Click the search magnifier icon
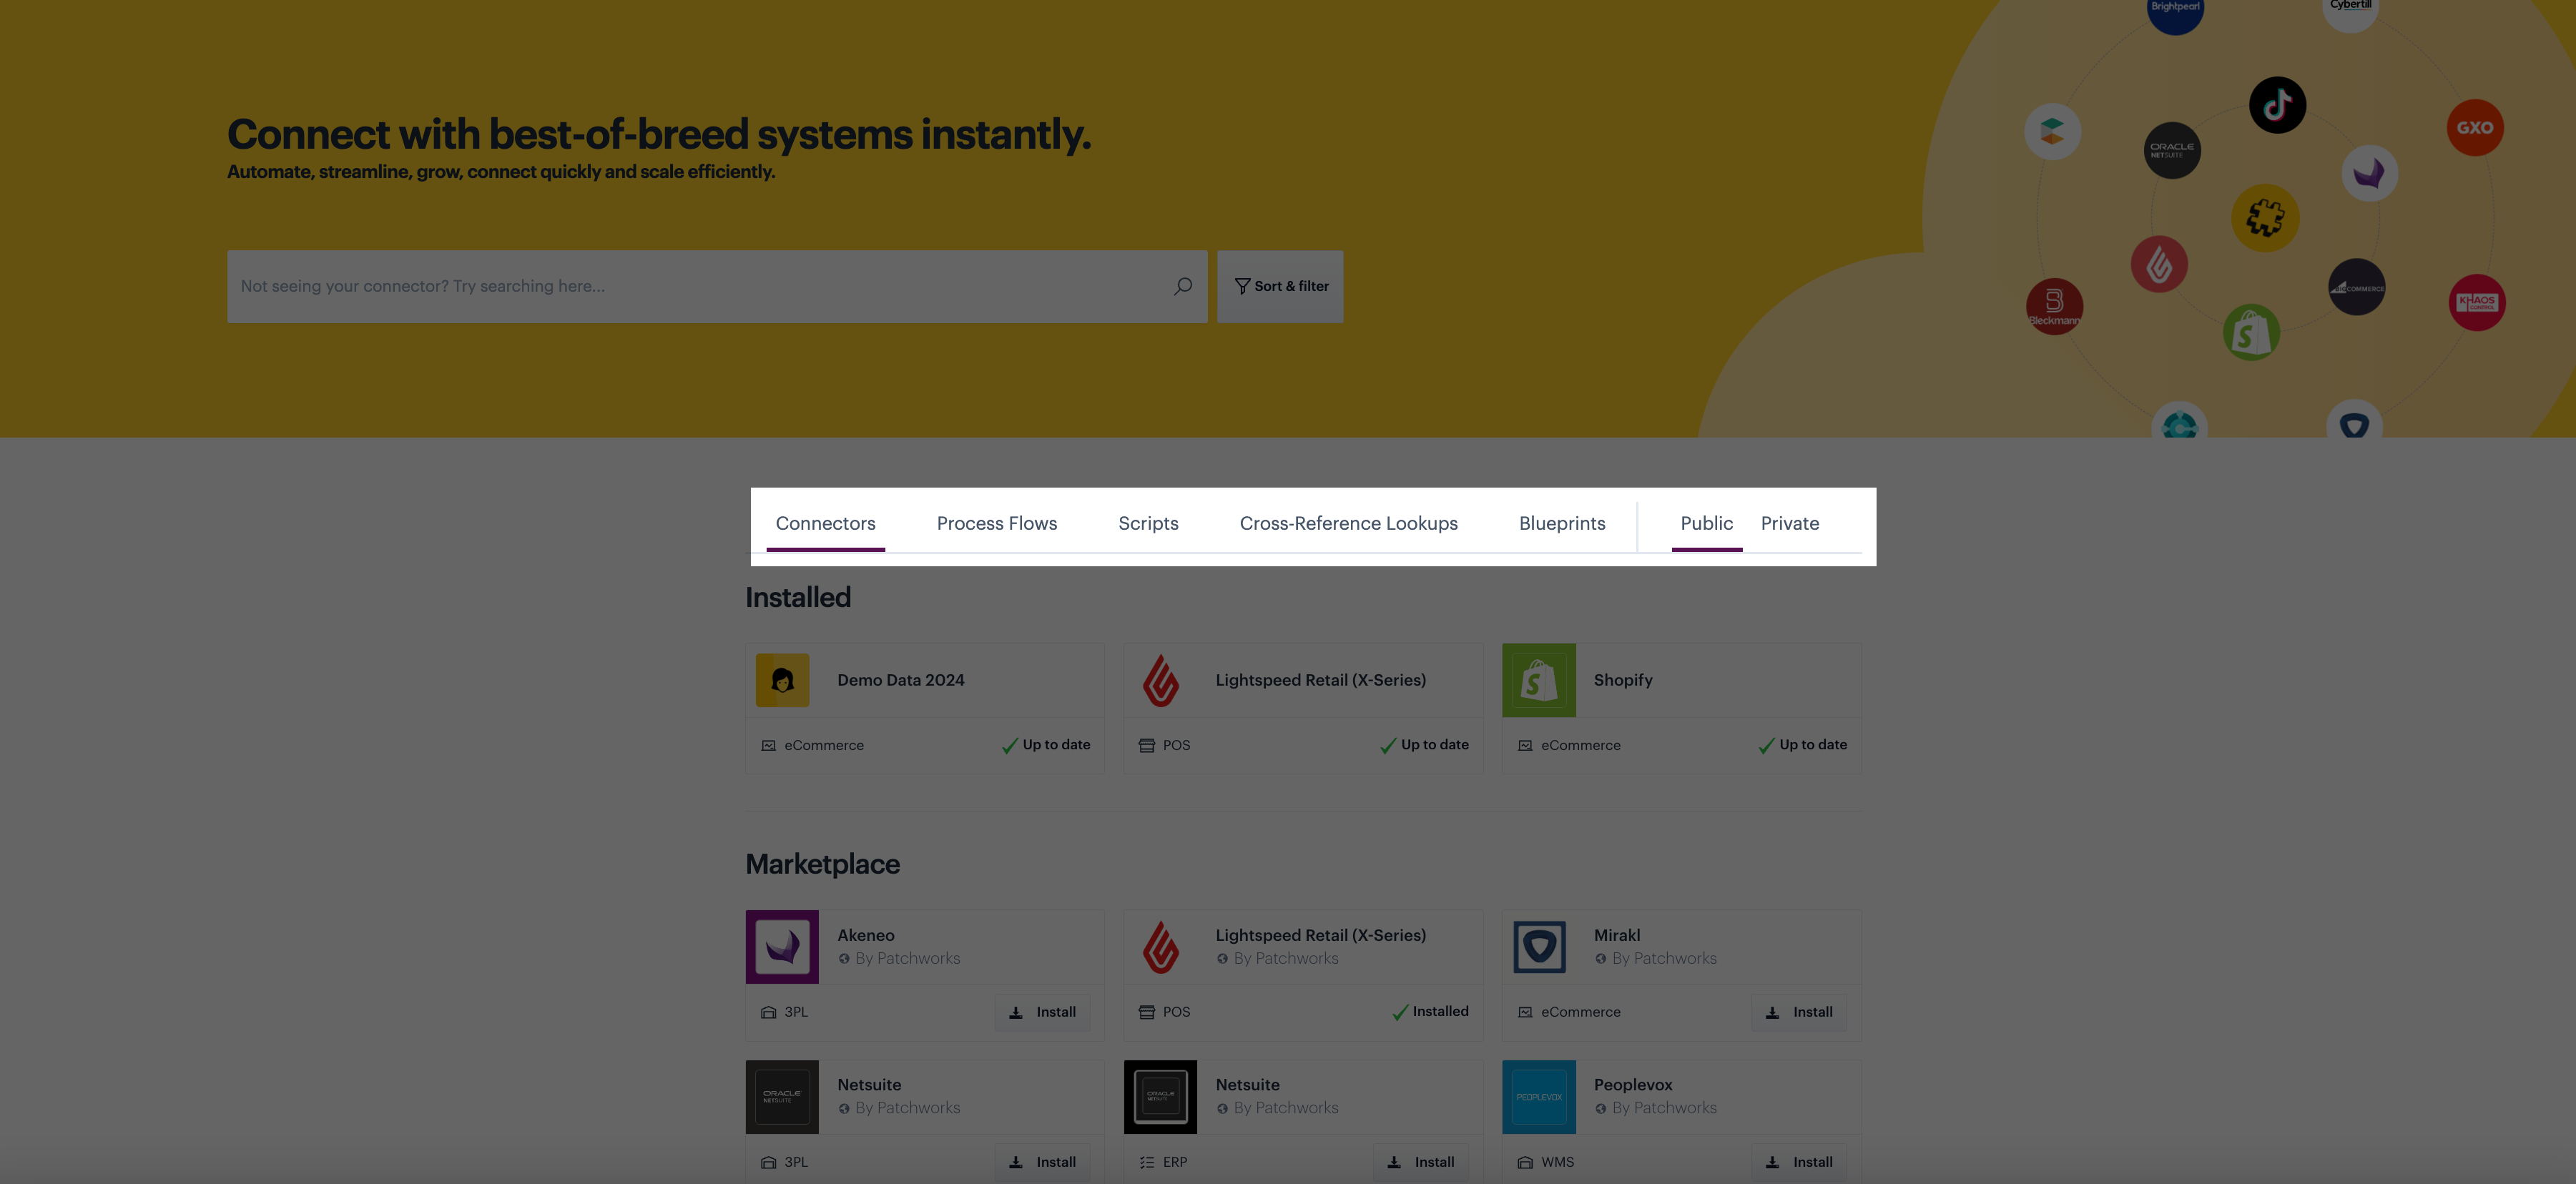Viewport: 2576px width, 1184px height. [x=1183, y=286]
